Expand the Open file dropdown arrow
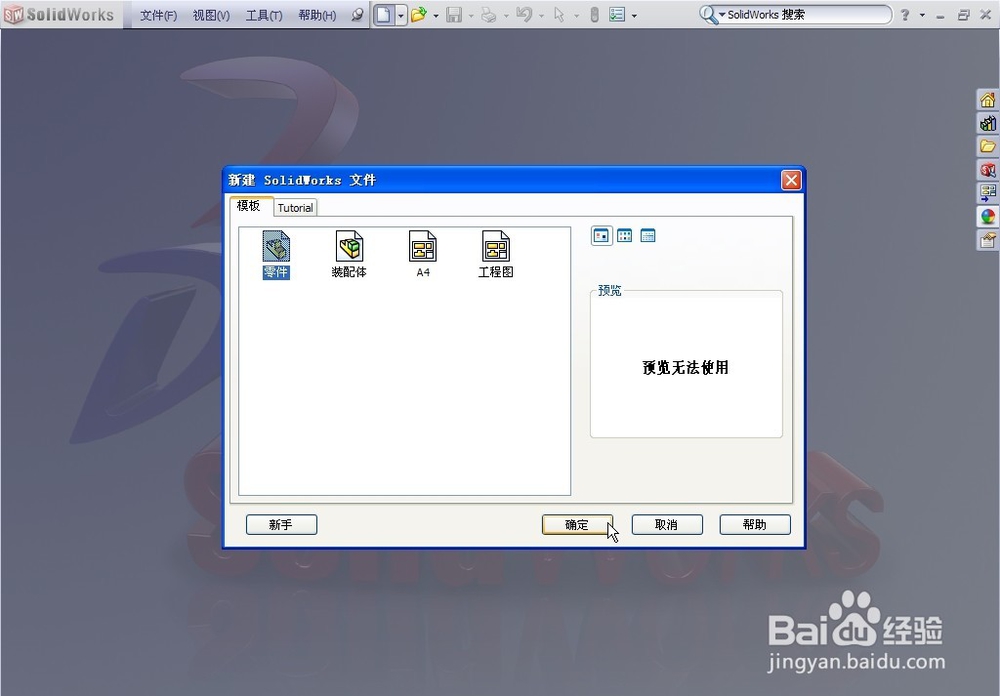1000x696 pixels. pyautogui.click(x=436, y=15)
